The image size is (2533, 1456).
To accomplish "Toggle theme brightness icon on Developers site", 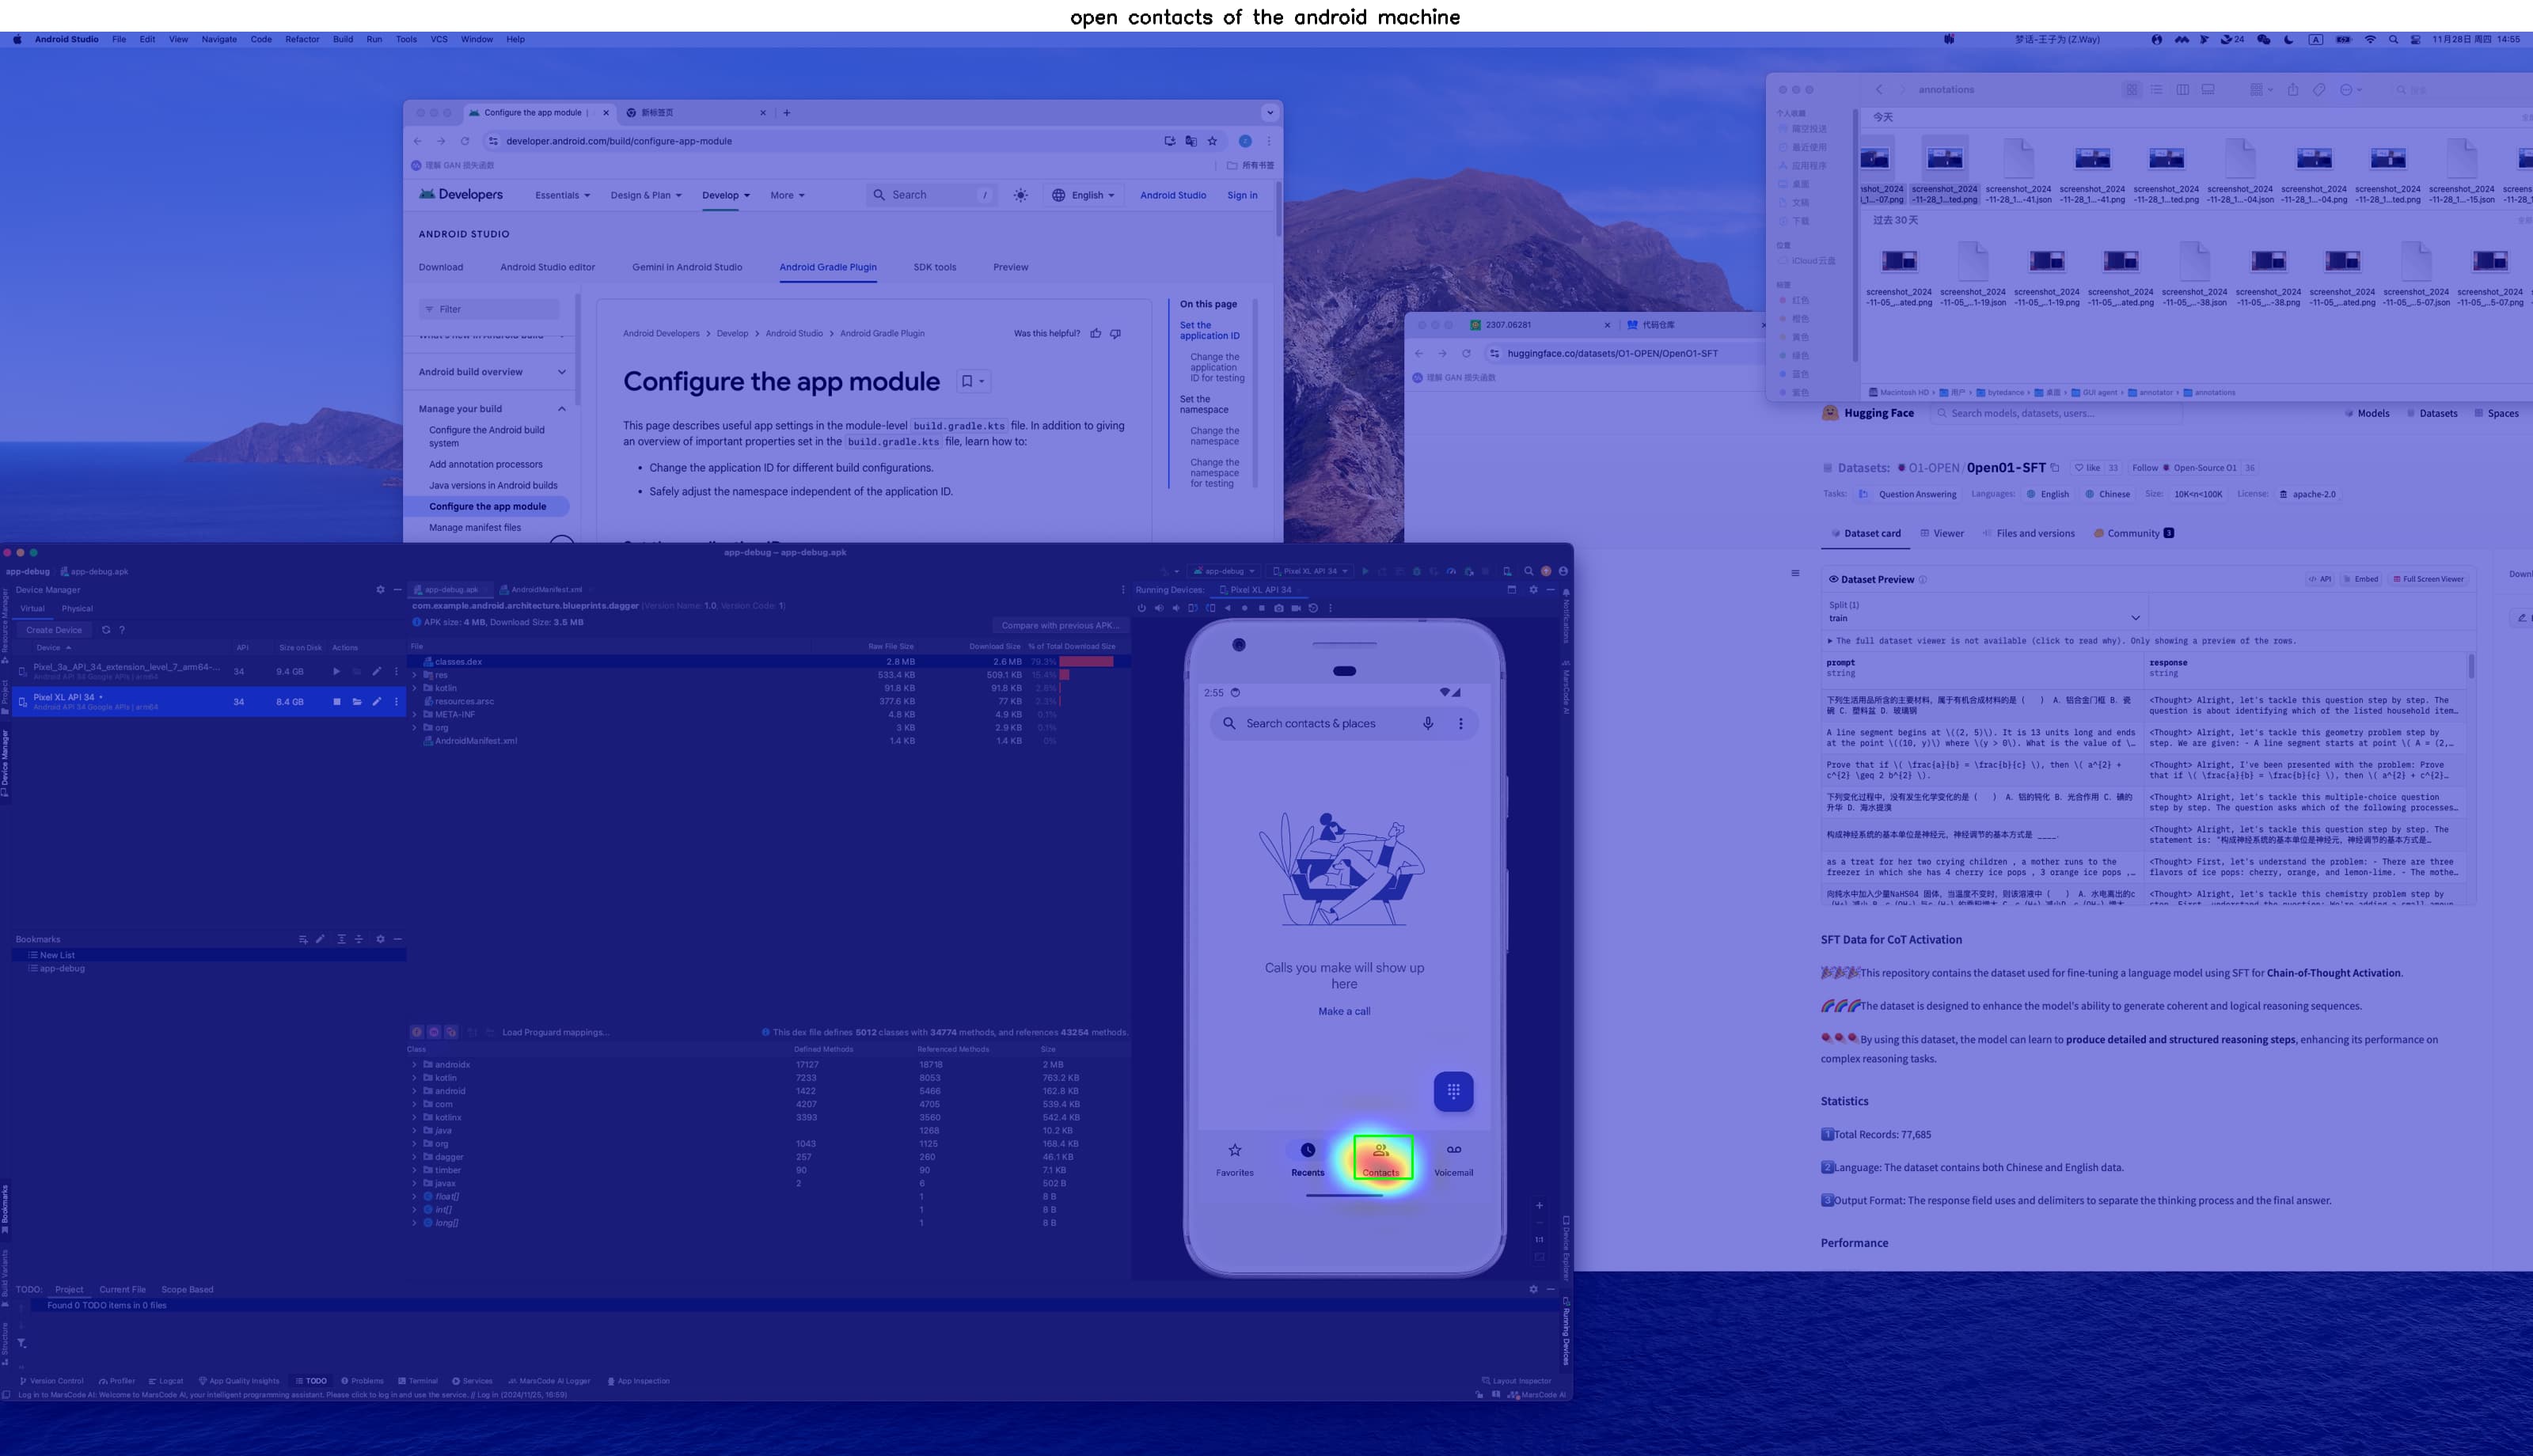I will pos(1020,195).
